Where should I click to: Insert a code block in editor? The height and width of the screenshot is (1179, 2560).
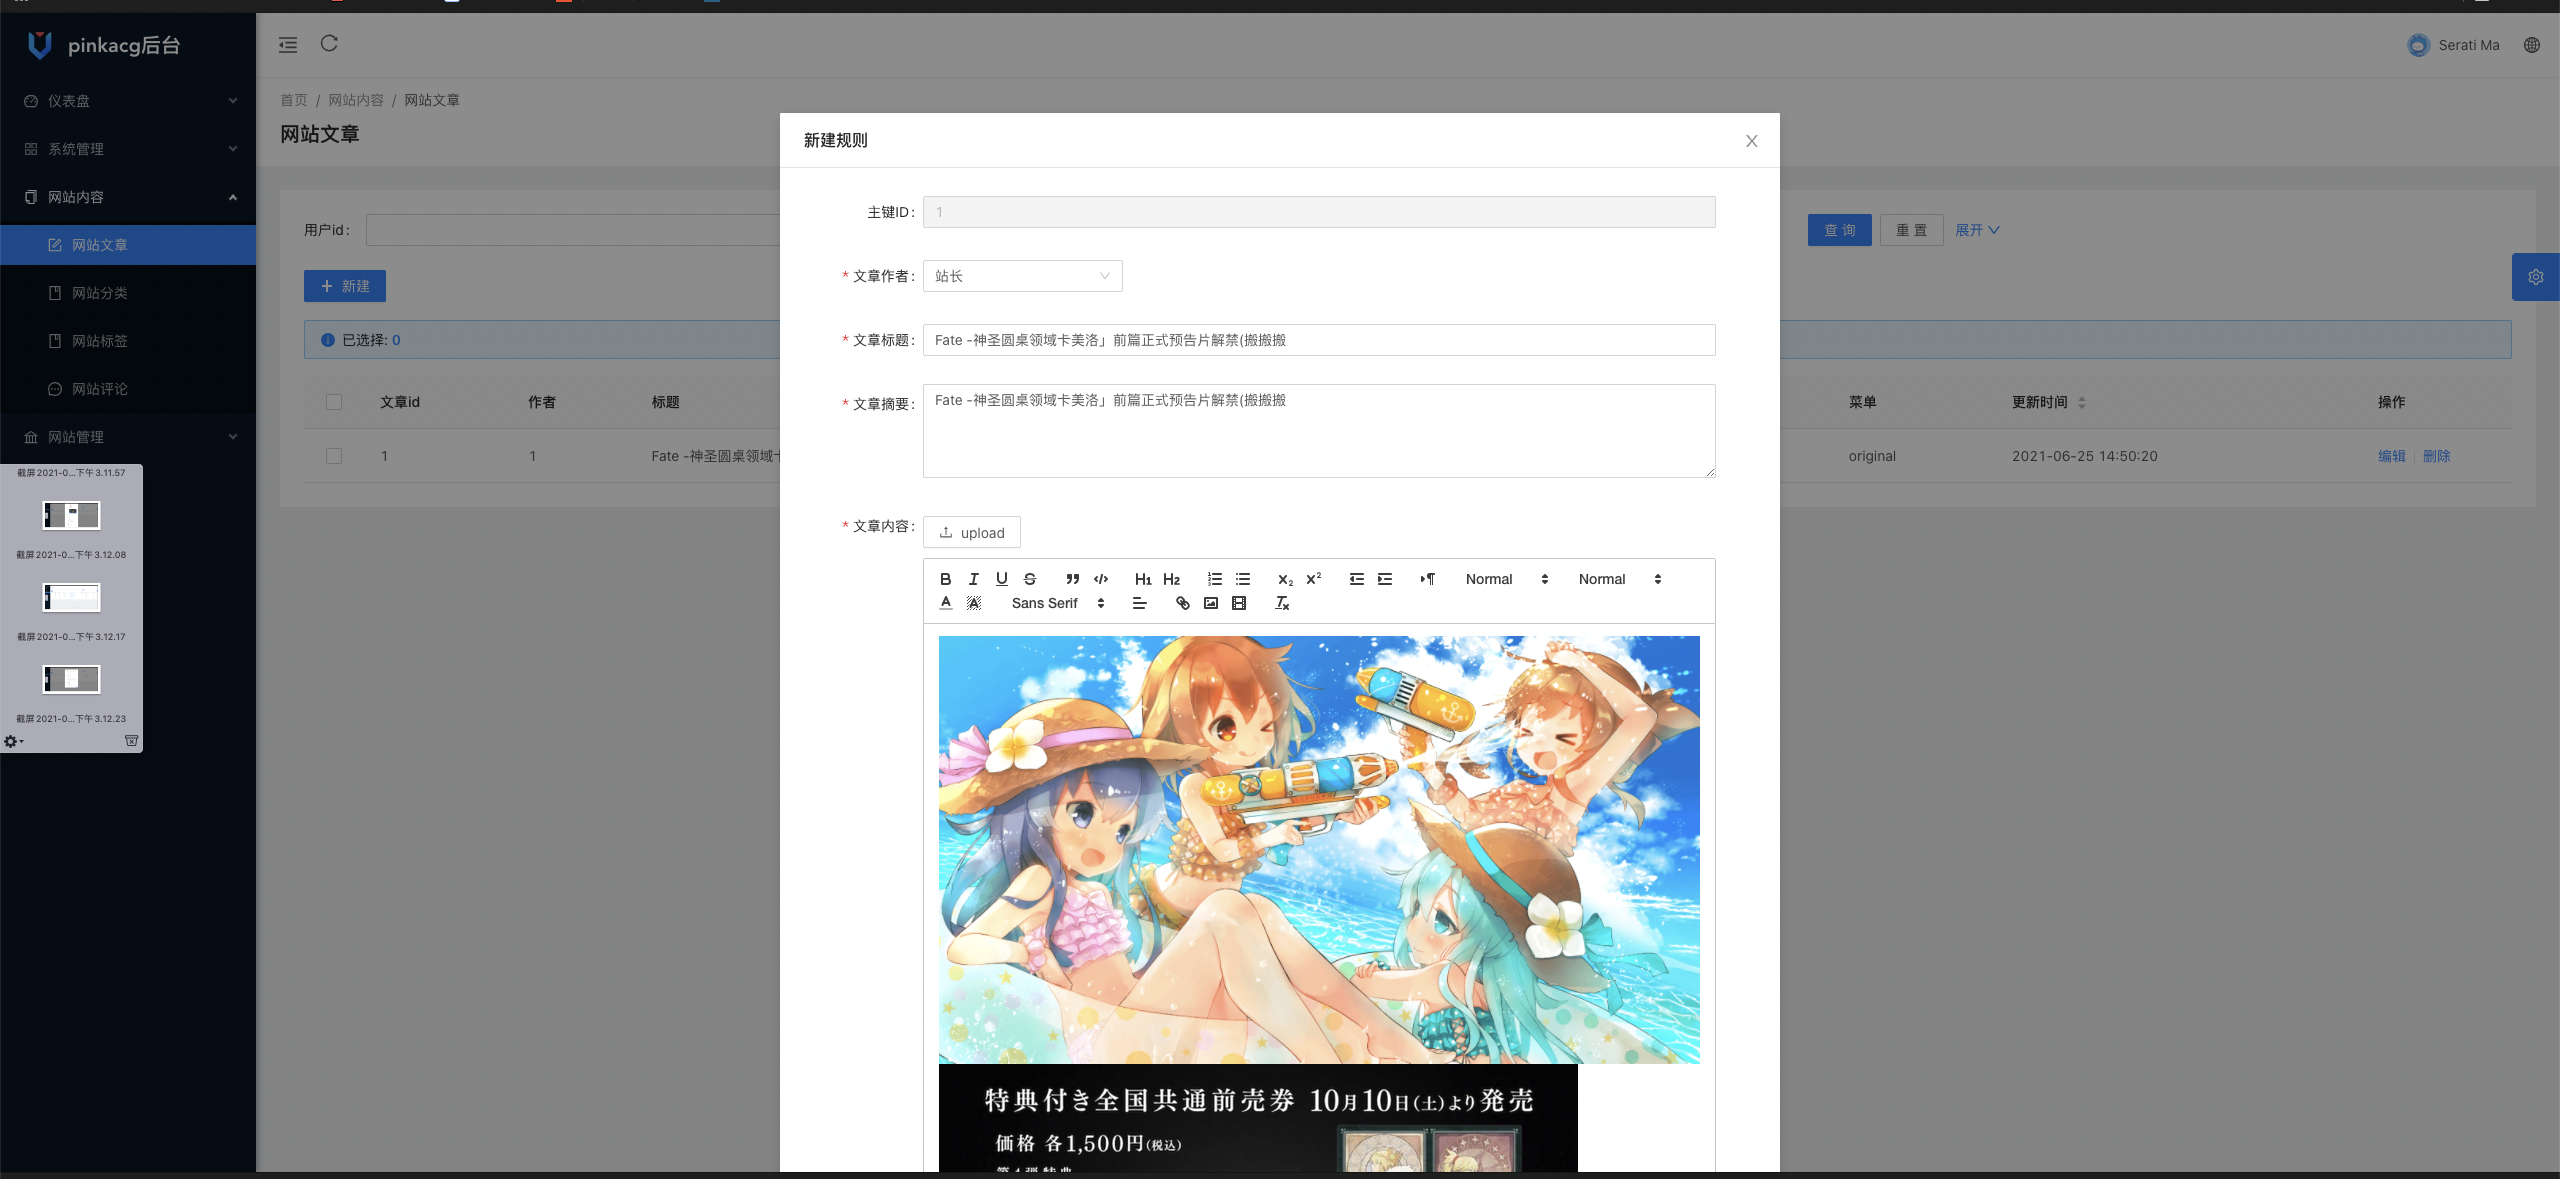click(1101, 579)
